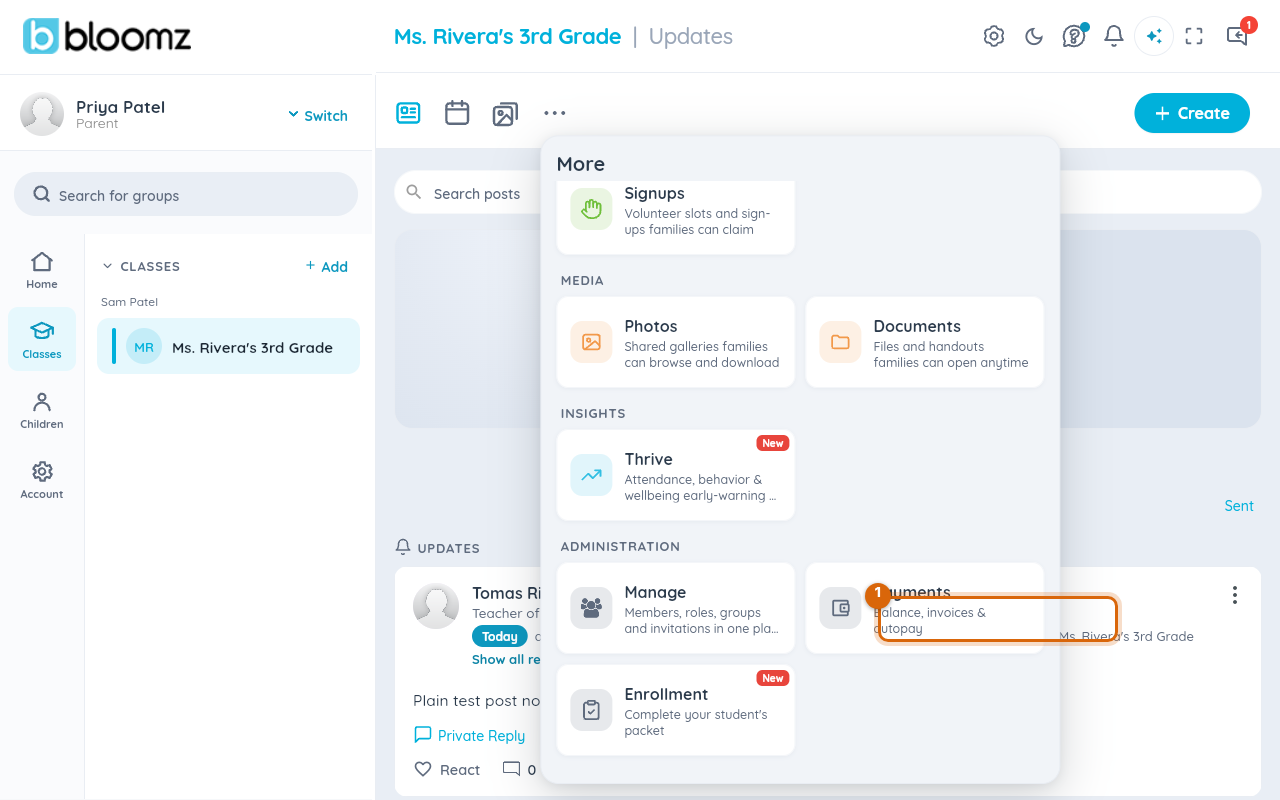This screenshot has width=1280, height=800.
Task: Toggle fullscreen view icon
Action: point(1194,36)
